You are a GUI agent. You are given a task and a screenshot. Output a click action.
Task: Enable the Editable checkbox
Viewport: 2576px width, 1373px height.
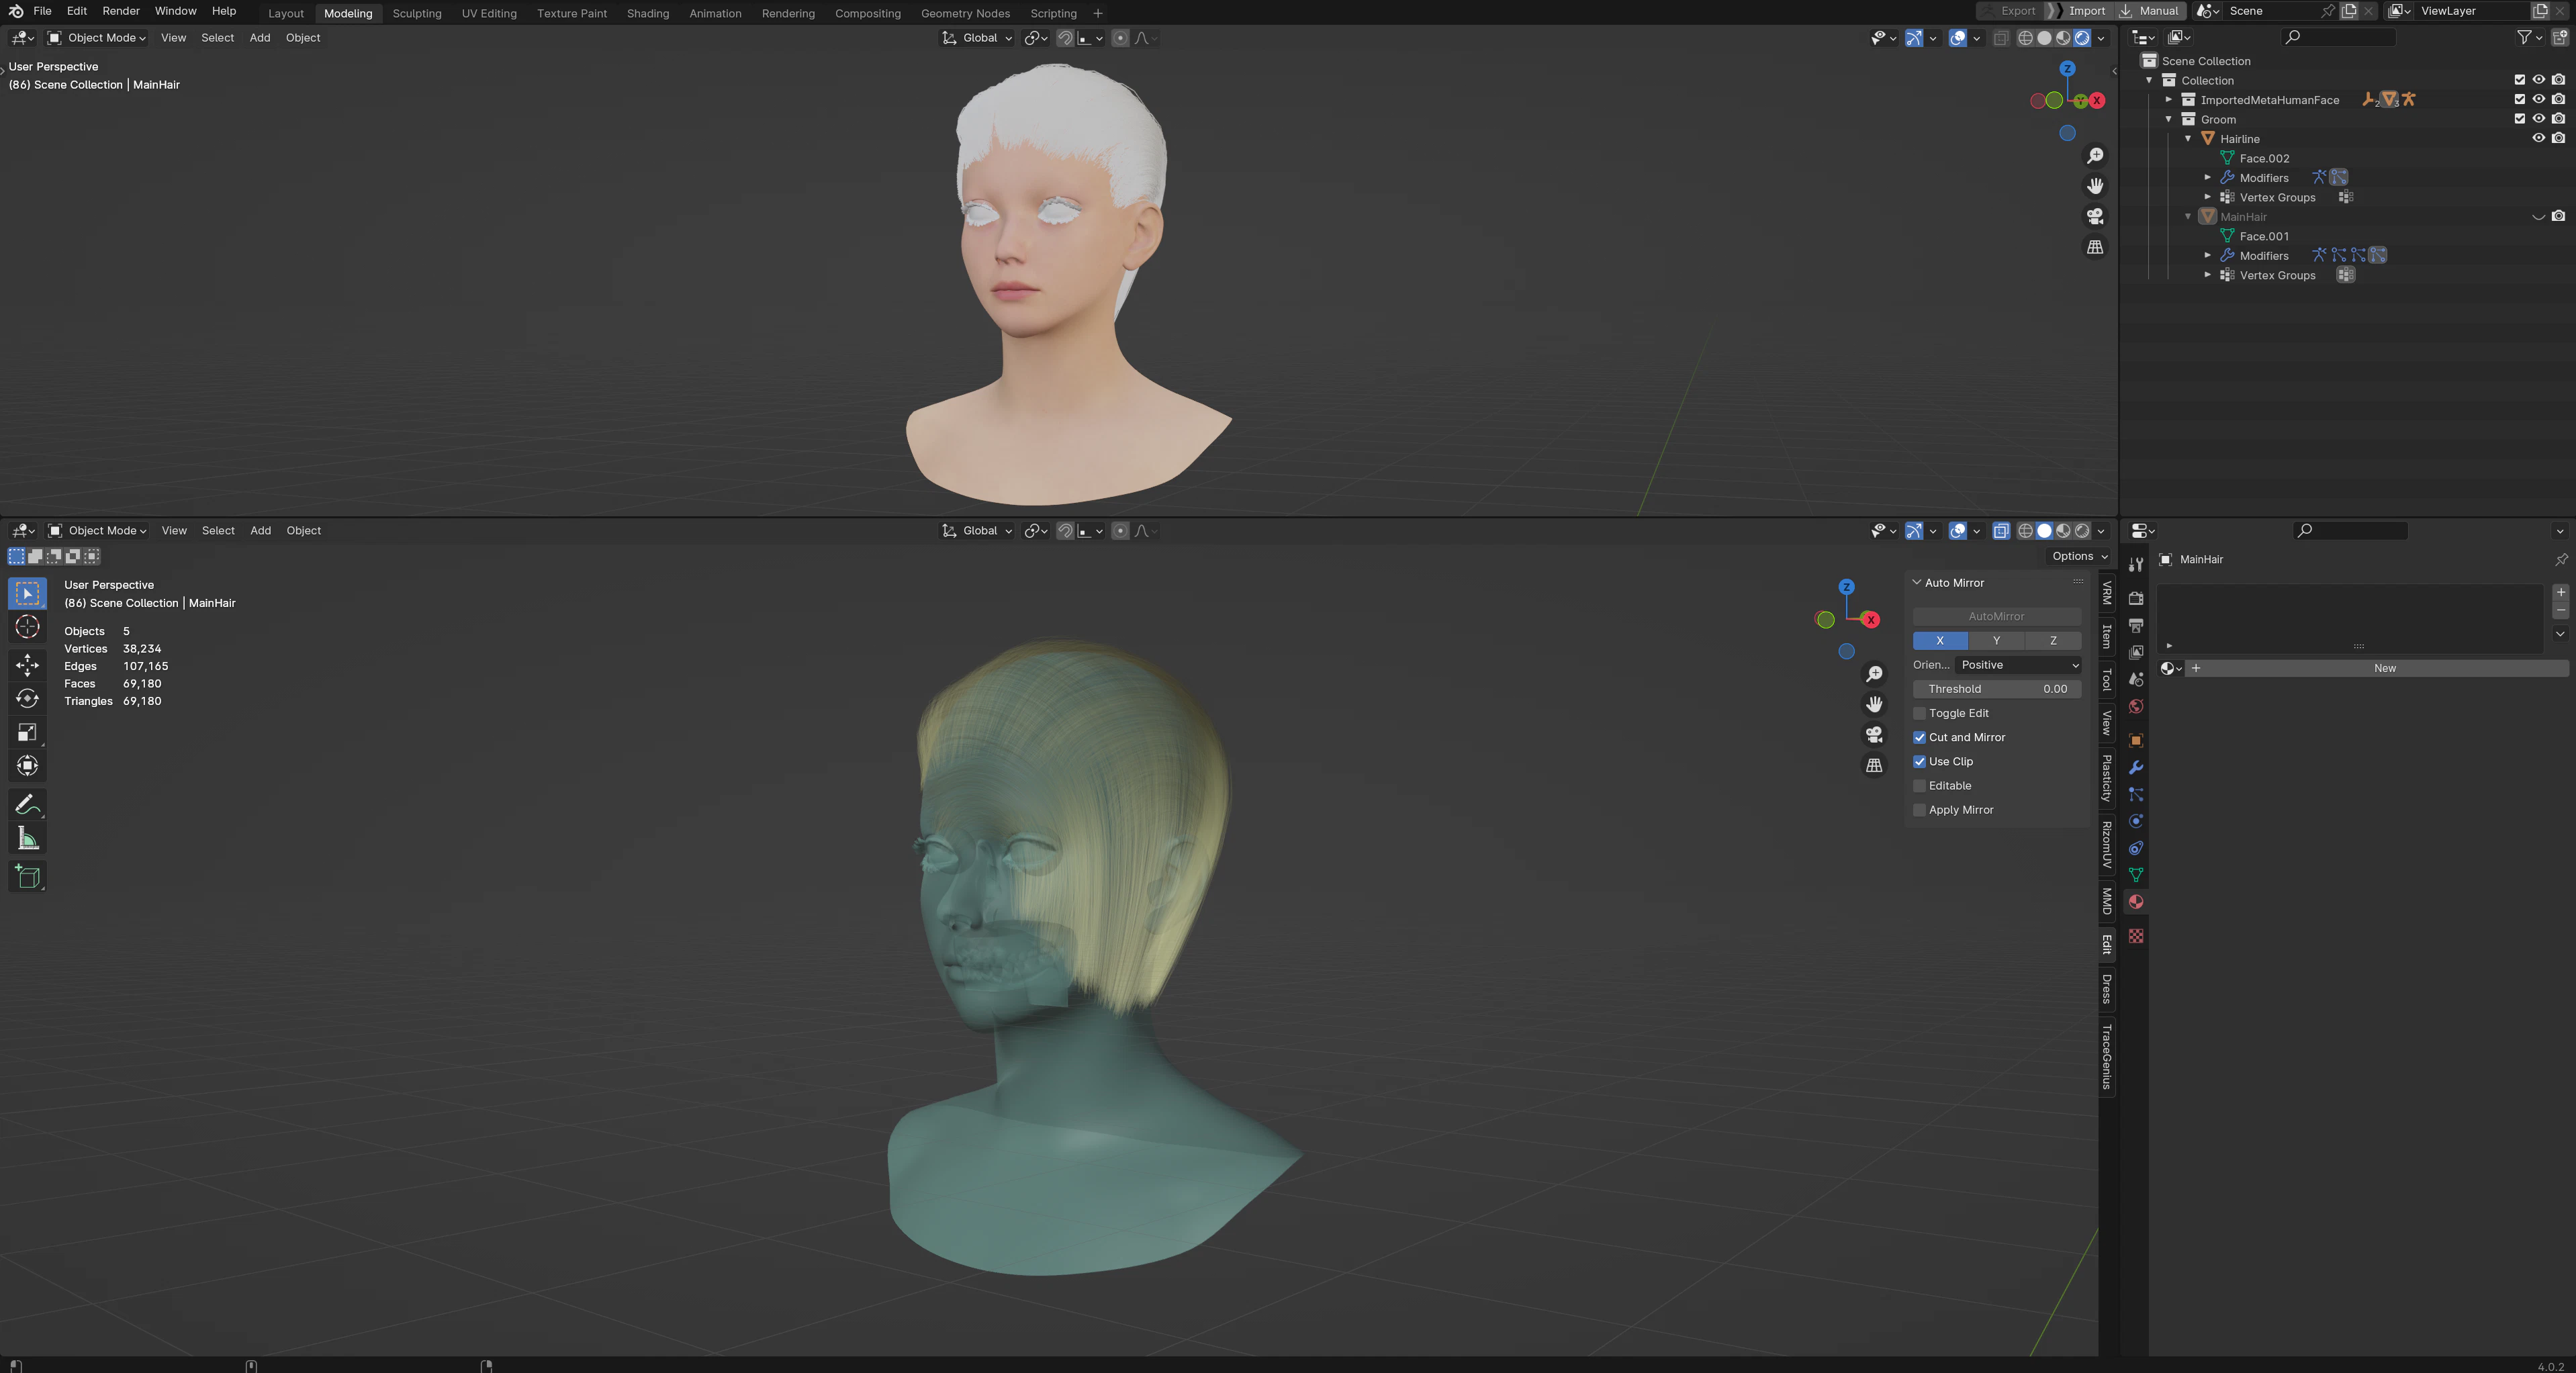coord(1919,786)
